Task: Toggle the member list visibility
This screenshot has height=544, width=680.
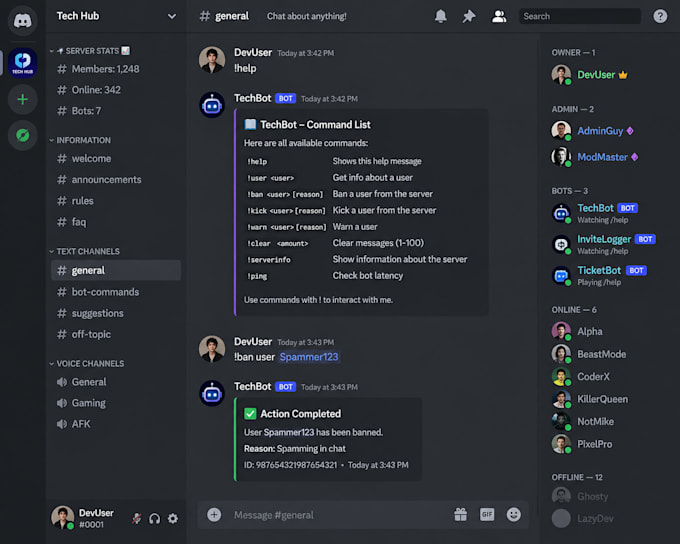Action: pyautogui.click(x=499, y=16)
